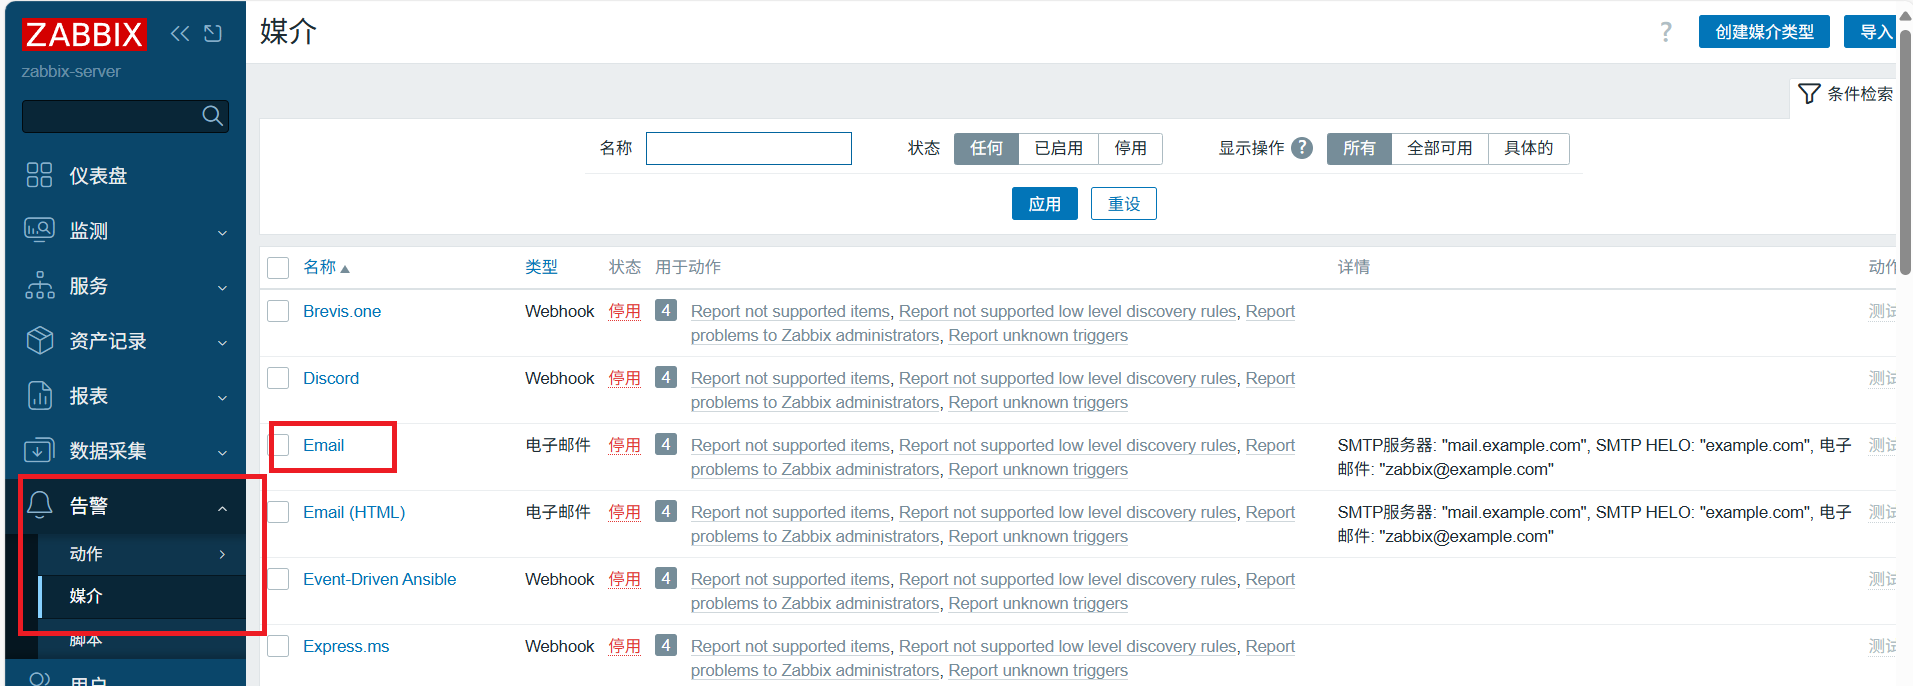Check the Discord row checkbox
1913x686 pixels.
click(278, 378)
